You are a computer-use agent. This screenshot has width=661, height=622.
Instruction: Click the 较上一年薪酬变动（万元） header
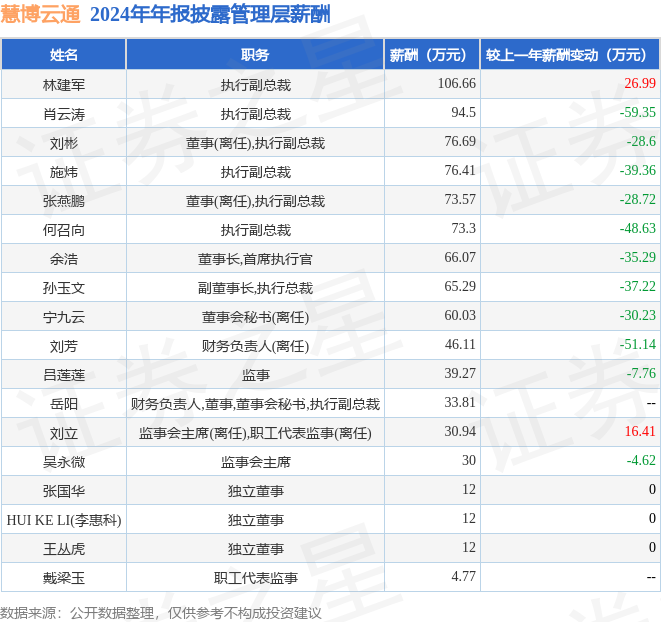(570, 55)
